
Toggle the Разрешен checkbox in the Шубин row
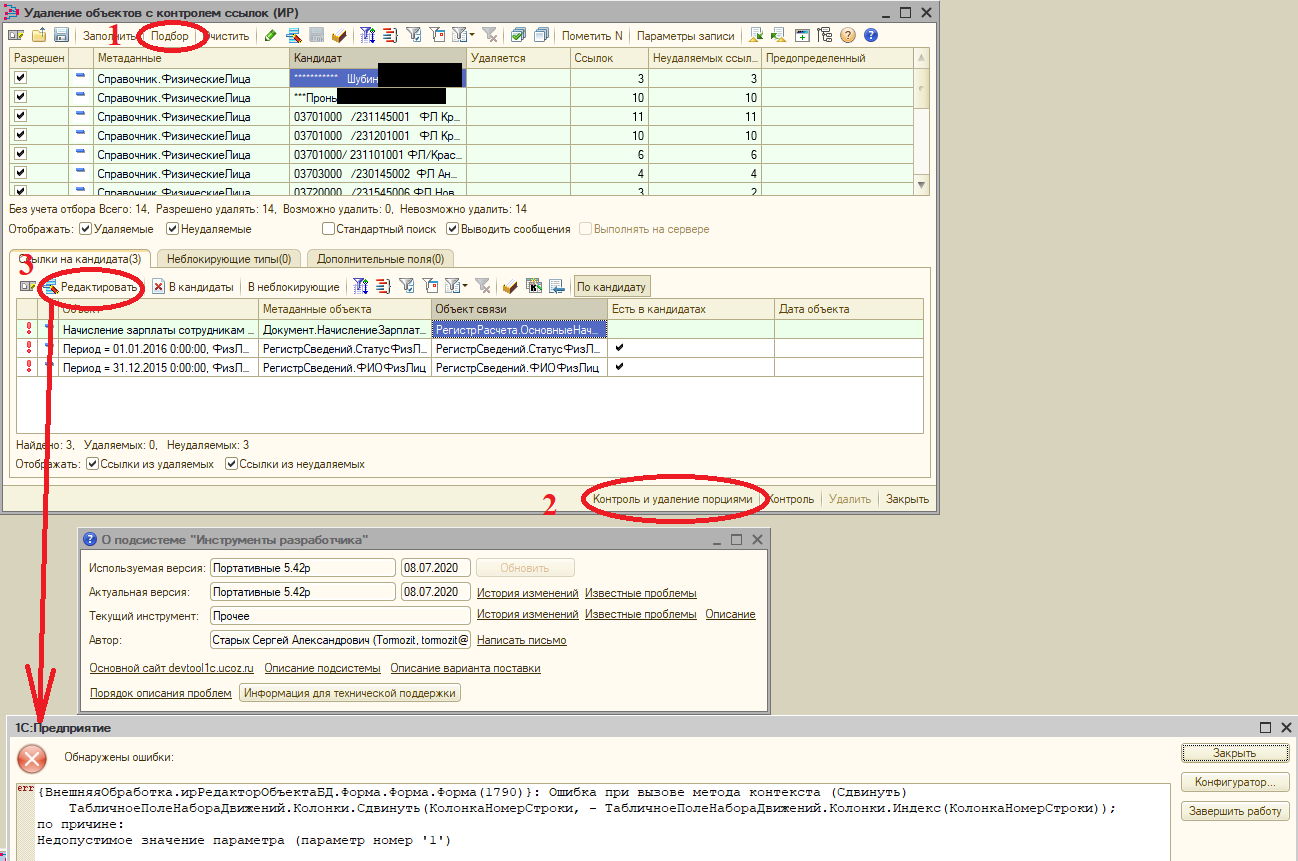(x=20, y=78)
